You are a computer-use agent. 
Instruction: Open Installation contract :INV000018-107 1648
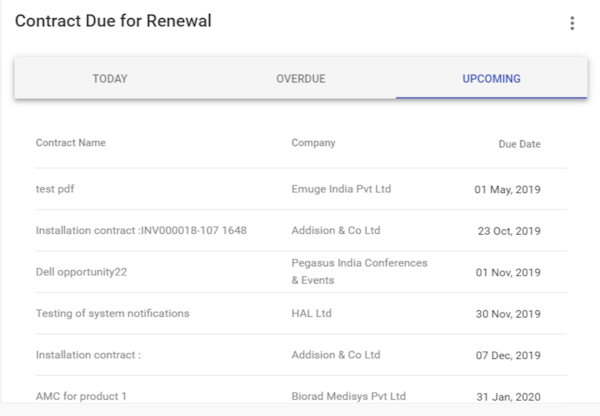pyautogui.click(x=141, y=230)
